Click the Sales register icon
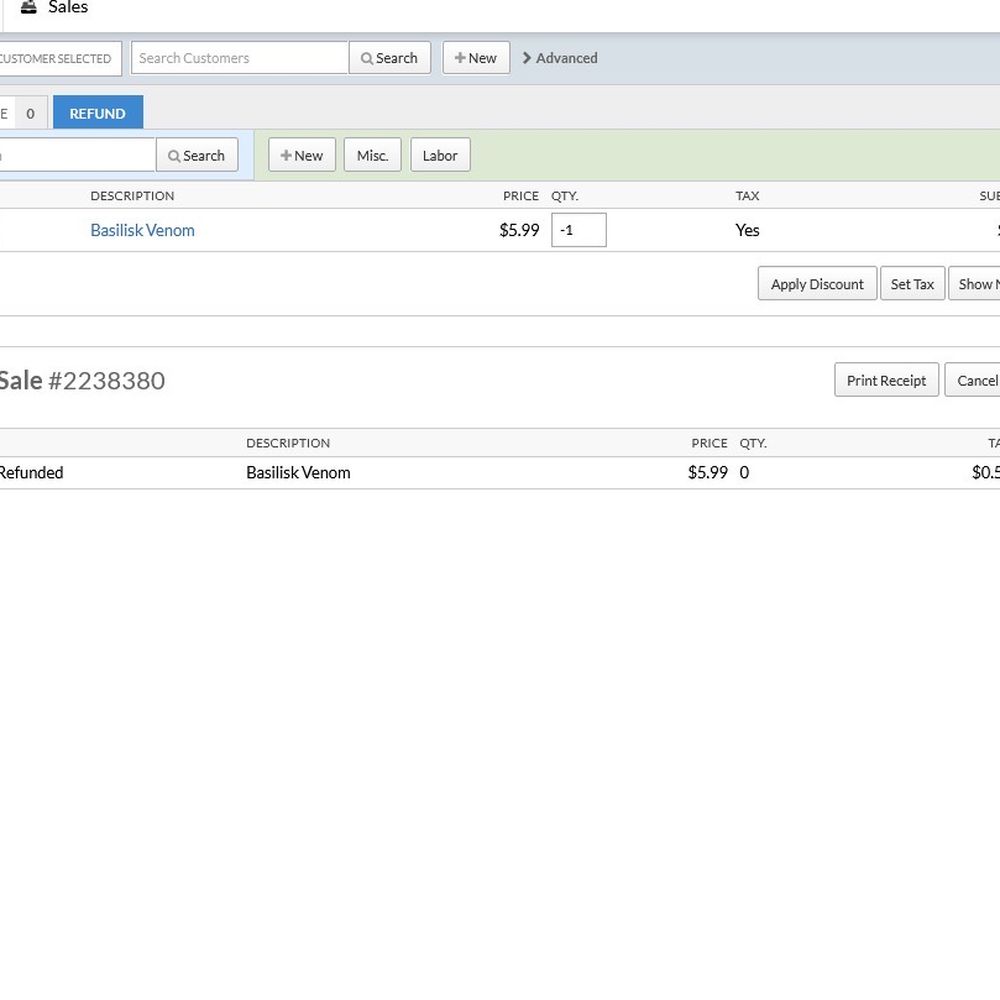The height and width of the screenshot is (1000, 1000). pos(29,7)
